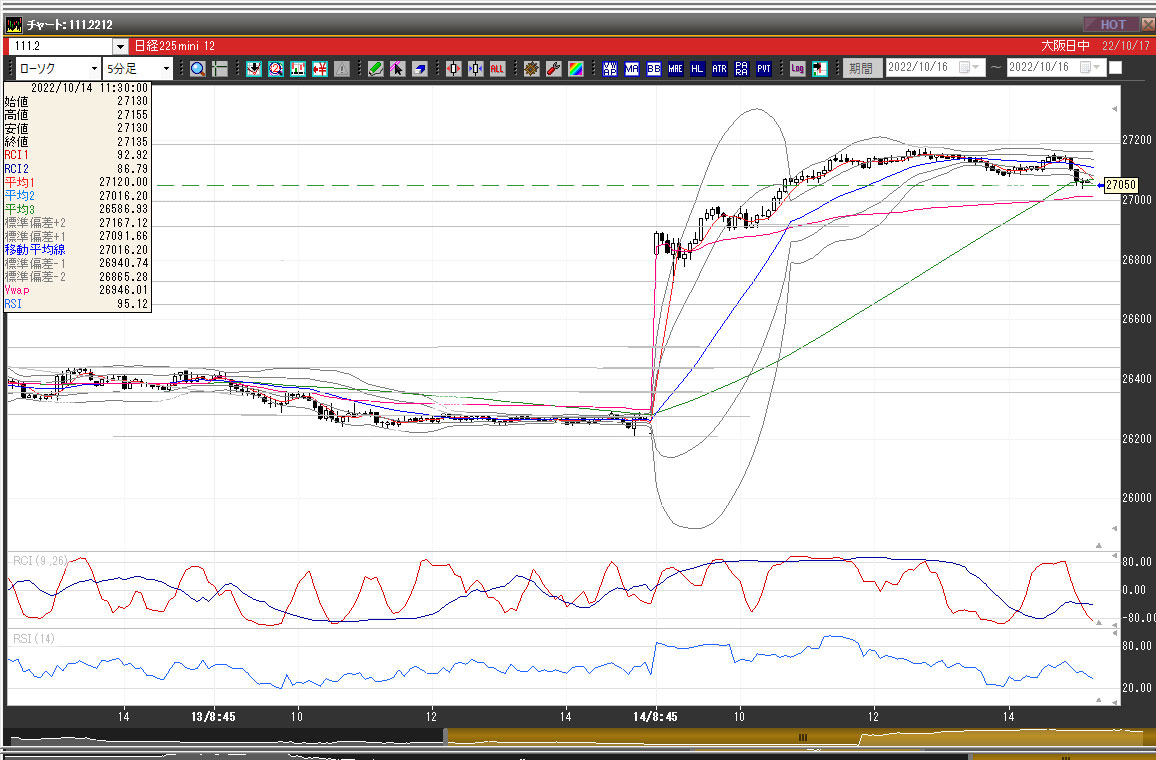Toggle the MA moving average indicator
The height and width of the screenshot is (760, 1156).
click(x=632, y=69)
